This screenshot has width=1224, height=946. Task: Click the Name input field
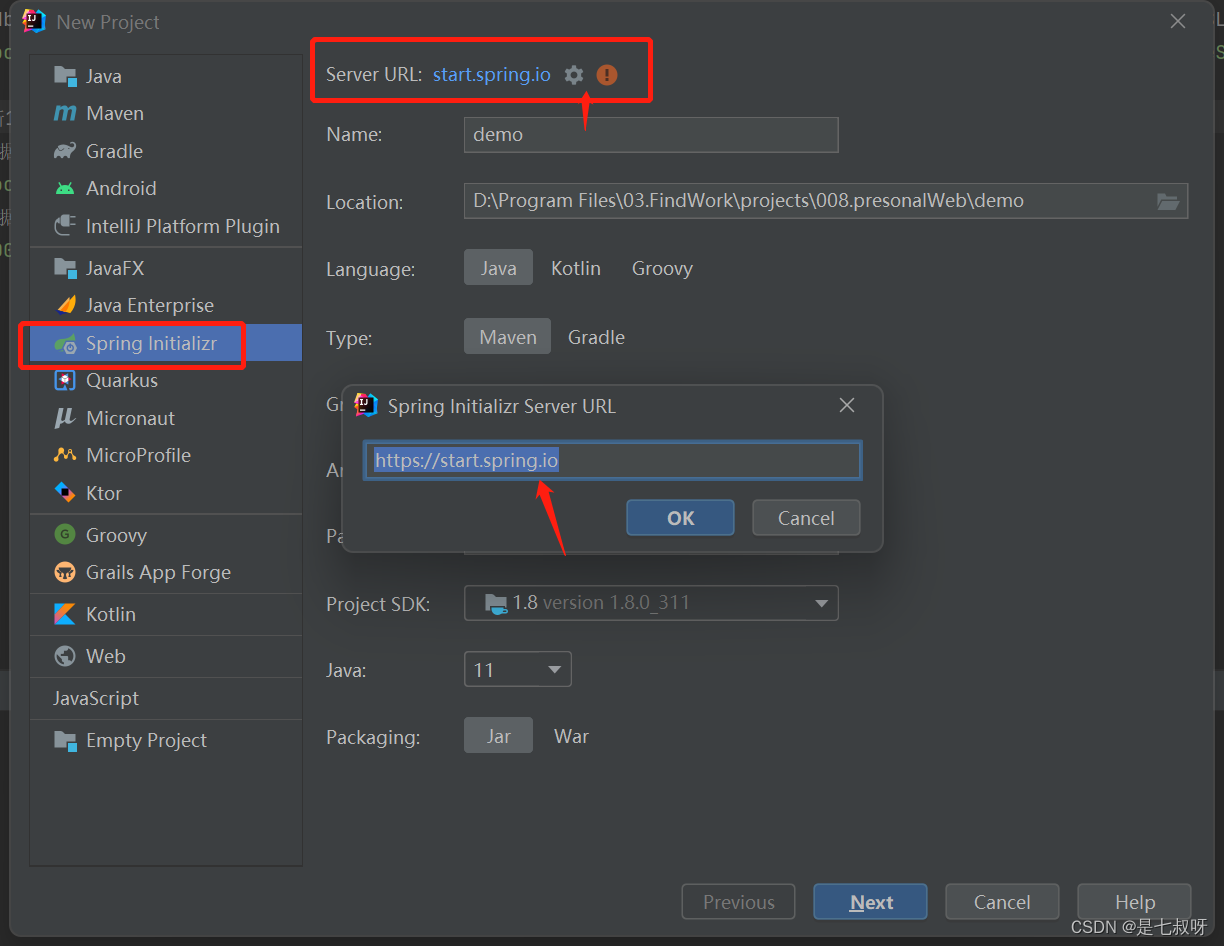tap(651, 135)
